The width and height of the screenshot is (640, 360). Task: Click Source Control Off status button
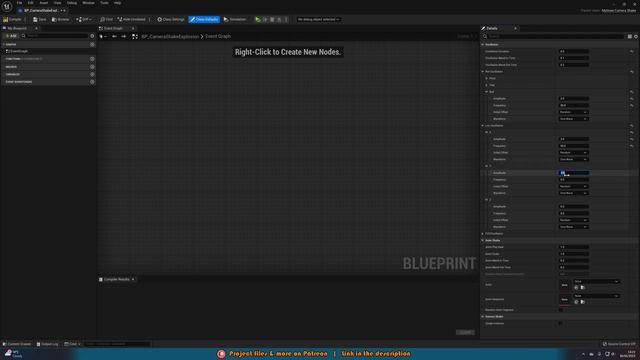[x=619, y=344]
